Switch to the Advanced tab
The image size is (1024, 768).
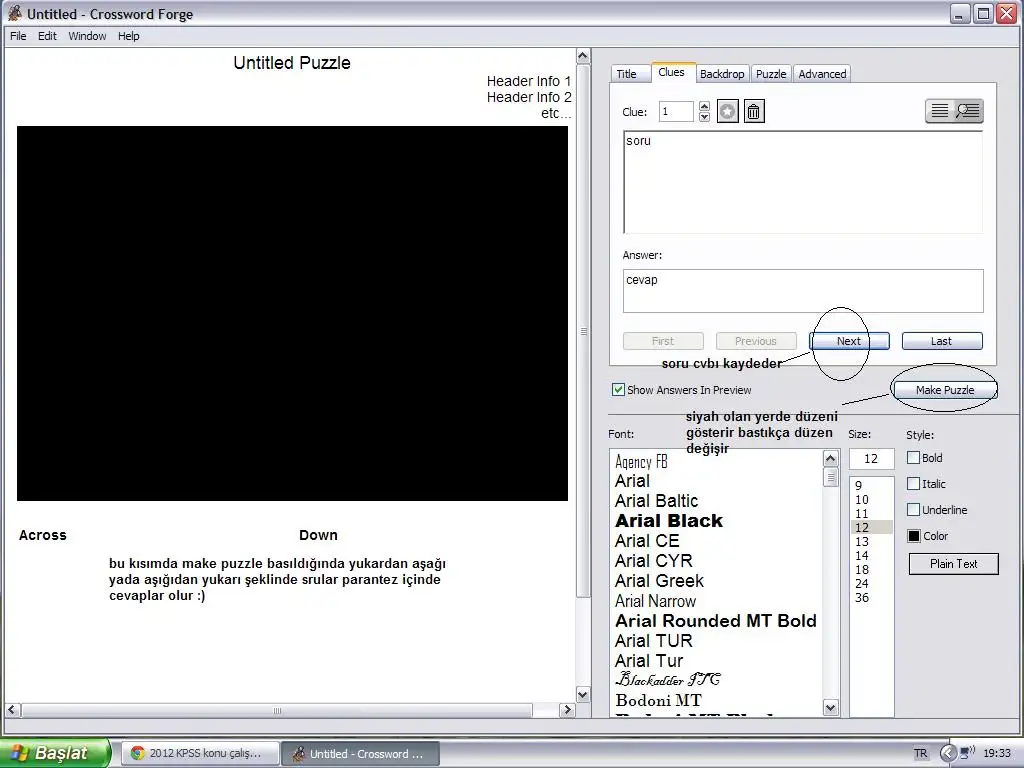[x=822, y=74]
